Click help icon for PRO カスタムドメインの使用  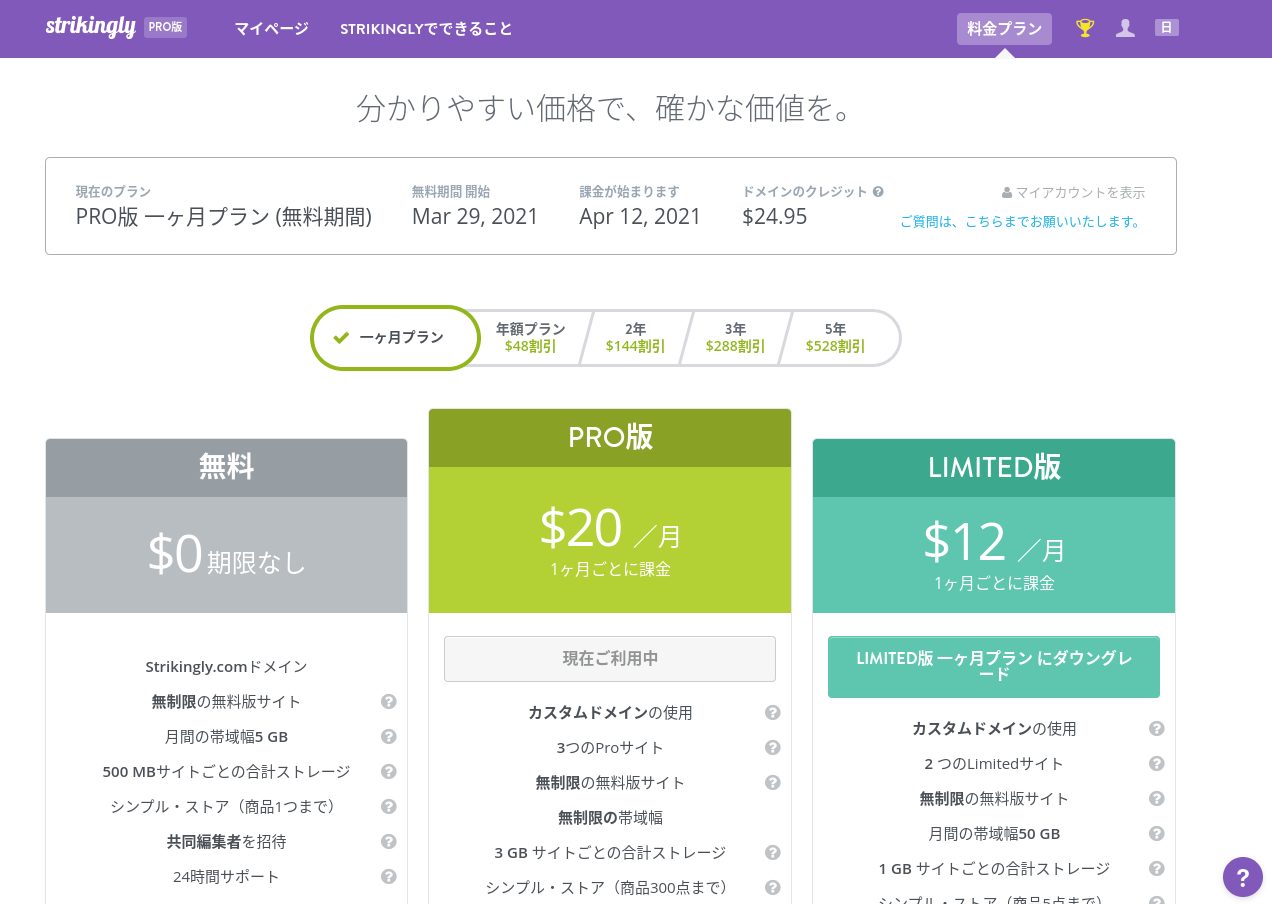(x=773, y=713)
